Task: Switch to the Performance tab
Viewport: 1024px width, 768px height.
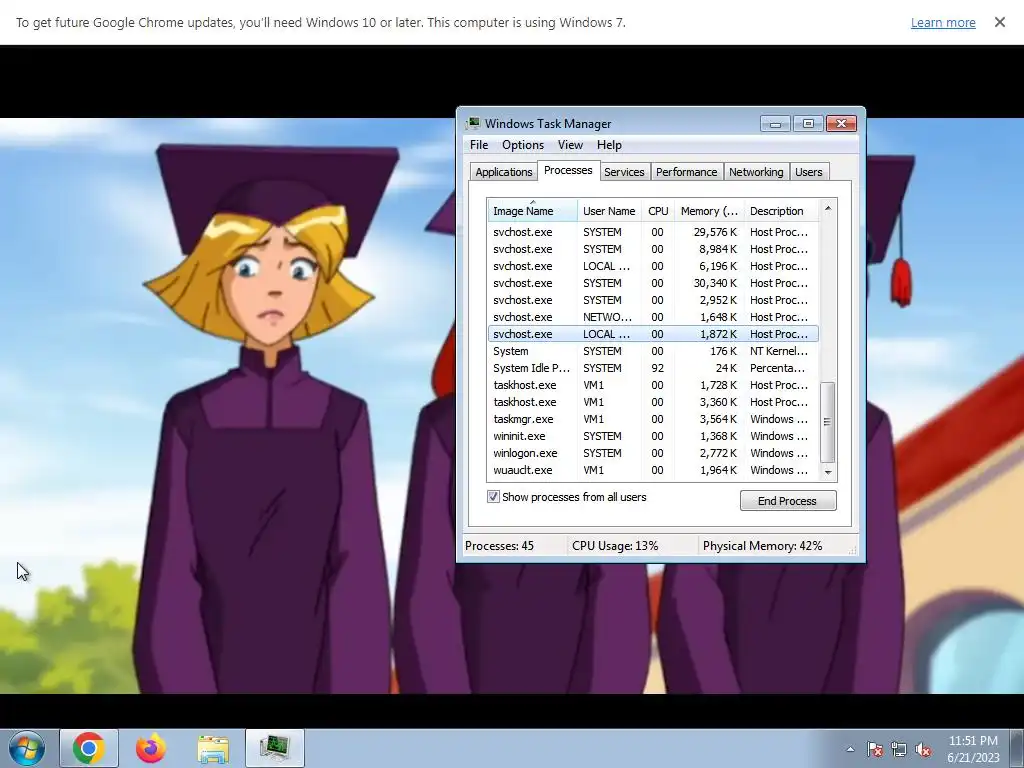Action: [686, 172]
